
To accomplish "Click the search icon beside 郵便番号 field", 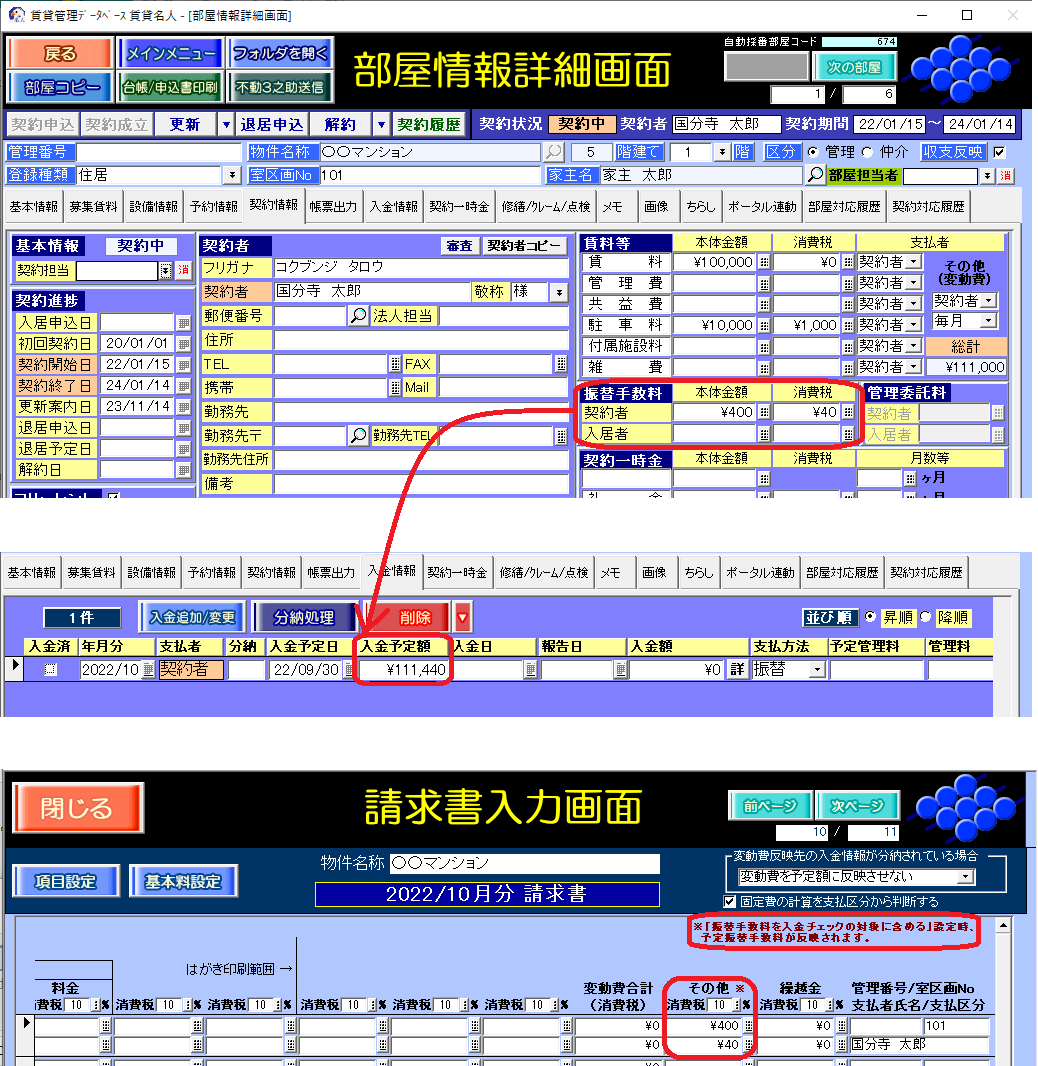I will pos(358,316).
